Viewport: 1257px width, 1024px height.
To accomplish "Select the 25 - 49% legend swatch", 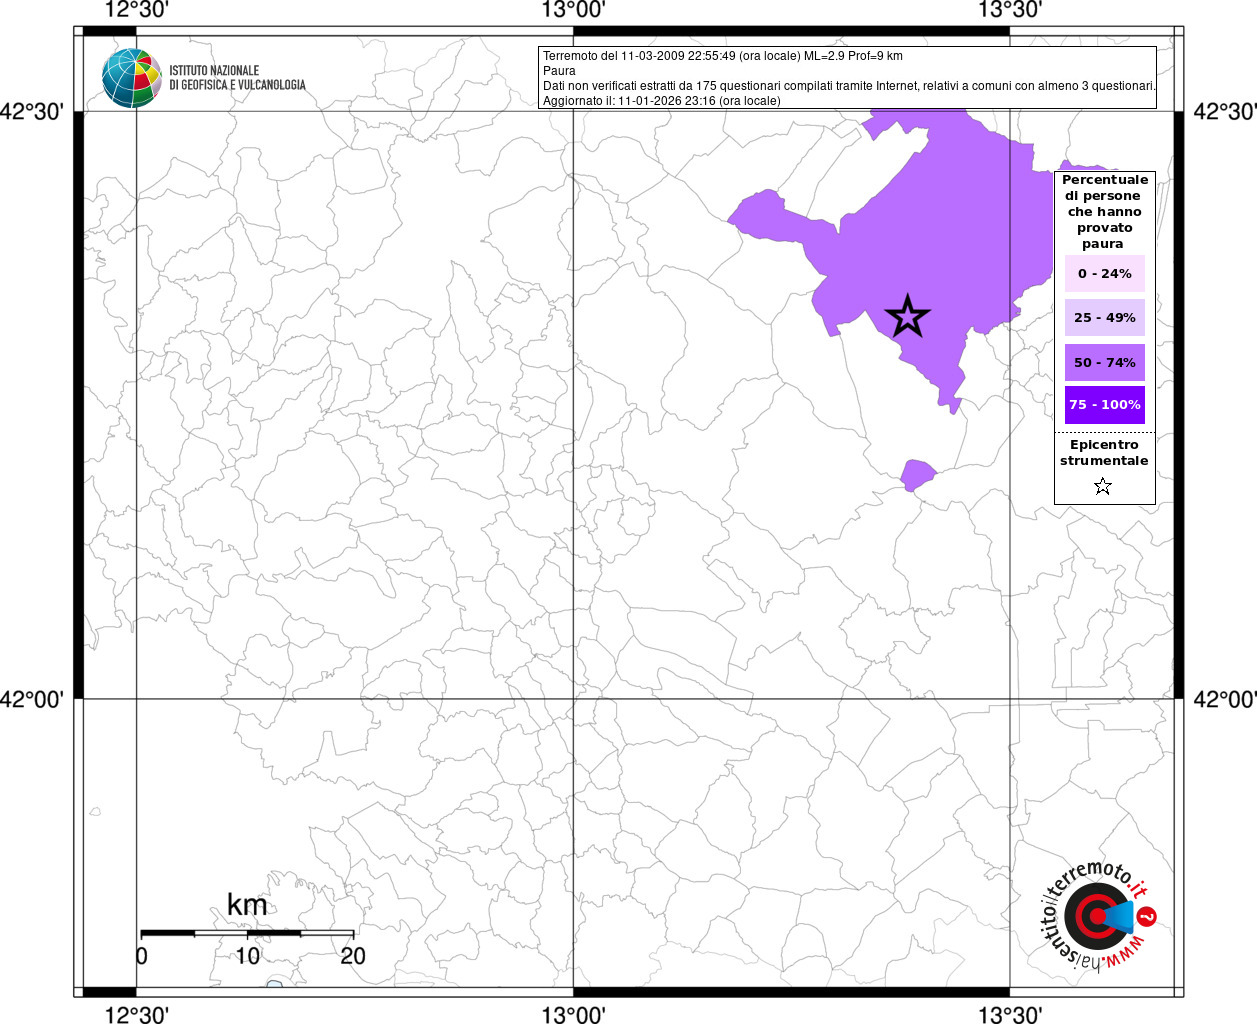I will tap(1105, 317).
